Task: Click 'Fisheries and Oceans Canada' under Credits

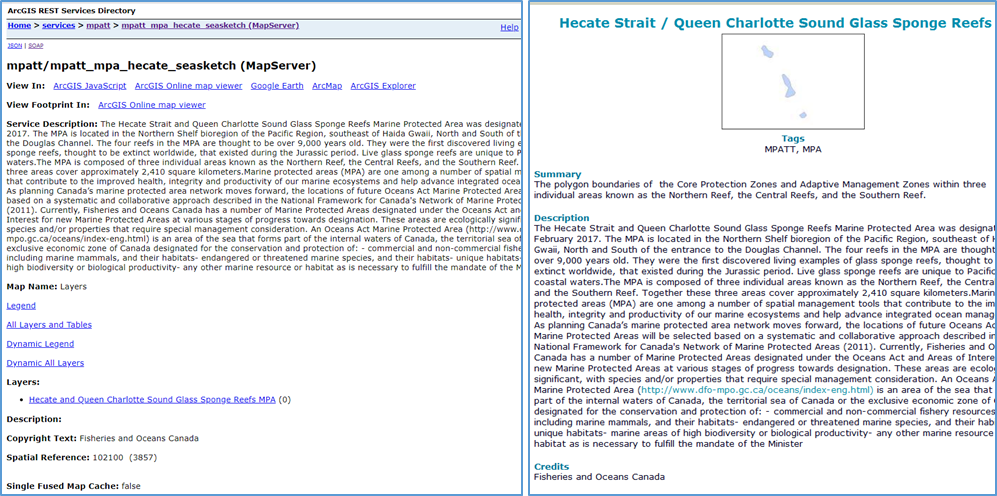Action: (600, 477)
